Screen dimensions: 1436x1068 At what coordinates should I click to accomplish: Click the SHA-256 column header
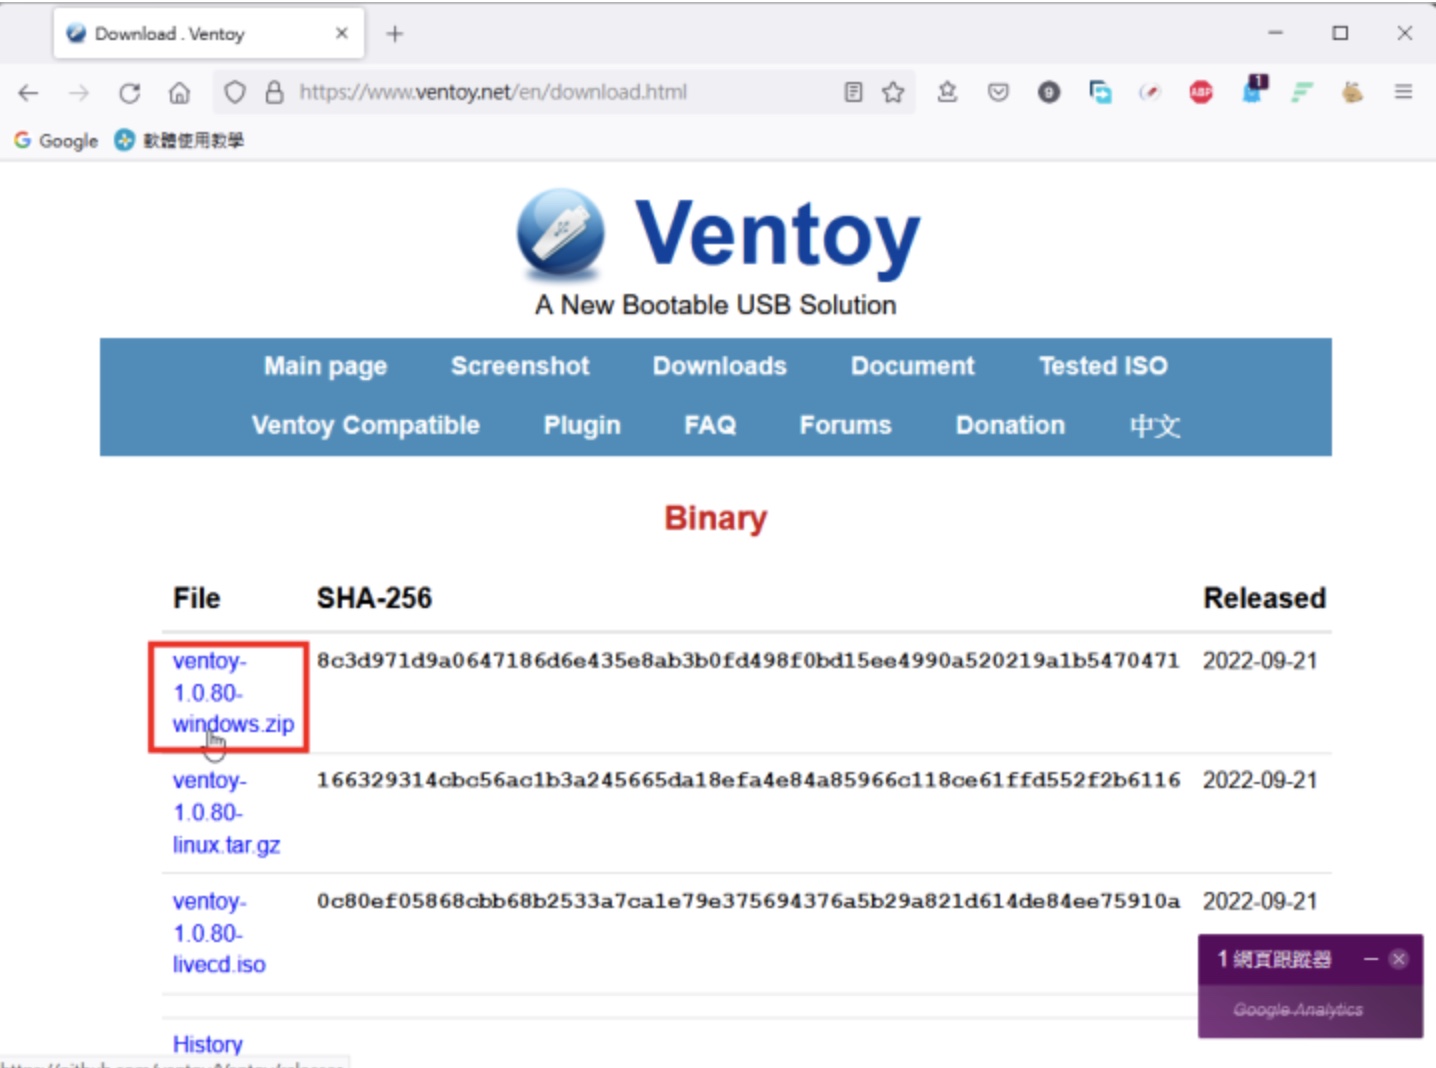374,598
